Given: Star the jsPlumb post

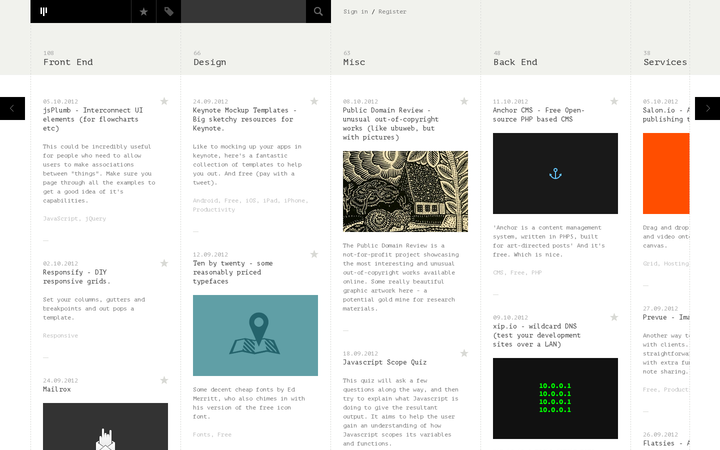Looking at the screenshot, I should (164, 101).
